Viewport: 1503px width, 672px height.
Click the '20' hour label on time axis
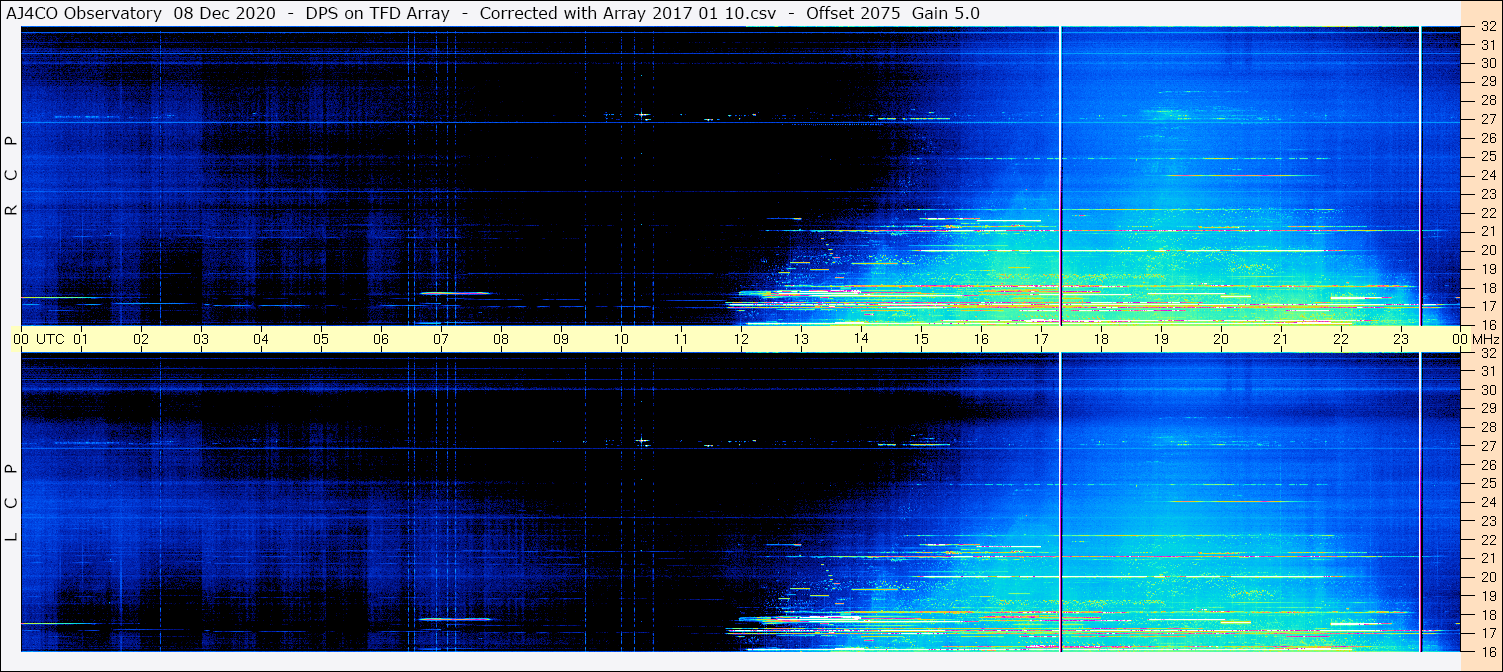pyautogui.click(x=1221, y=339)
